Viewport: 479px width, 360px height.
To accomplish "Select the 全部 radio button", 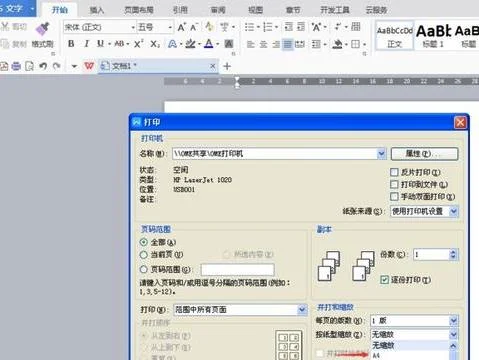I will [144, 242].
